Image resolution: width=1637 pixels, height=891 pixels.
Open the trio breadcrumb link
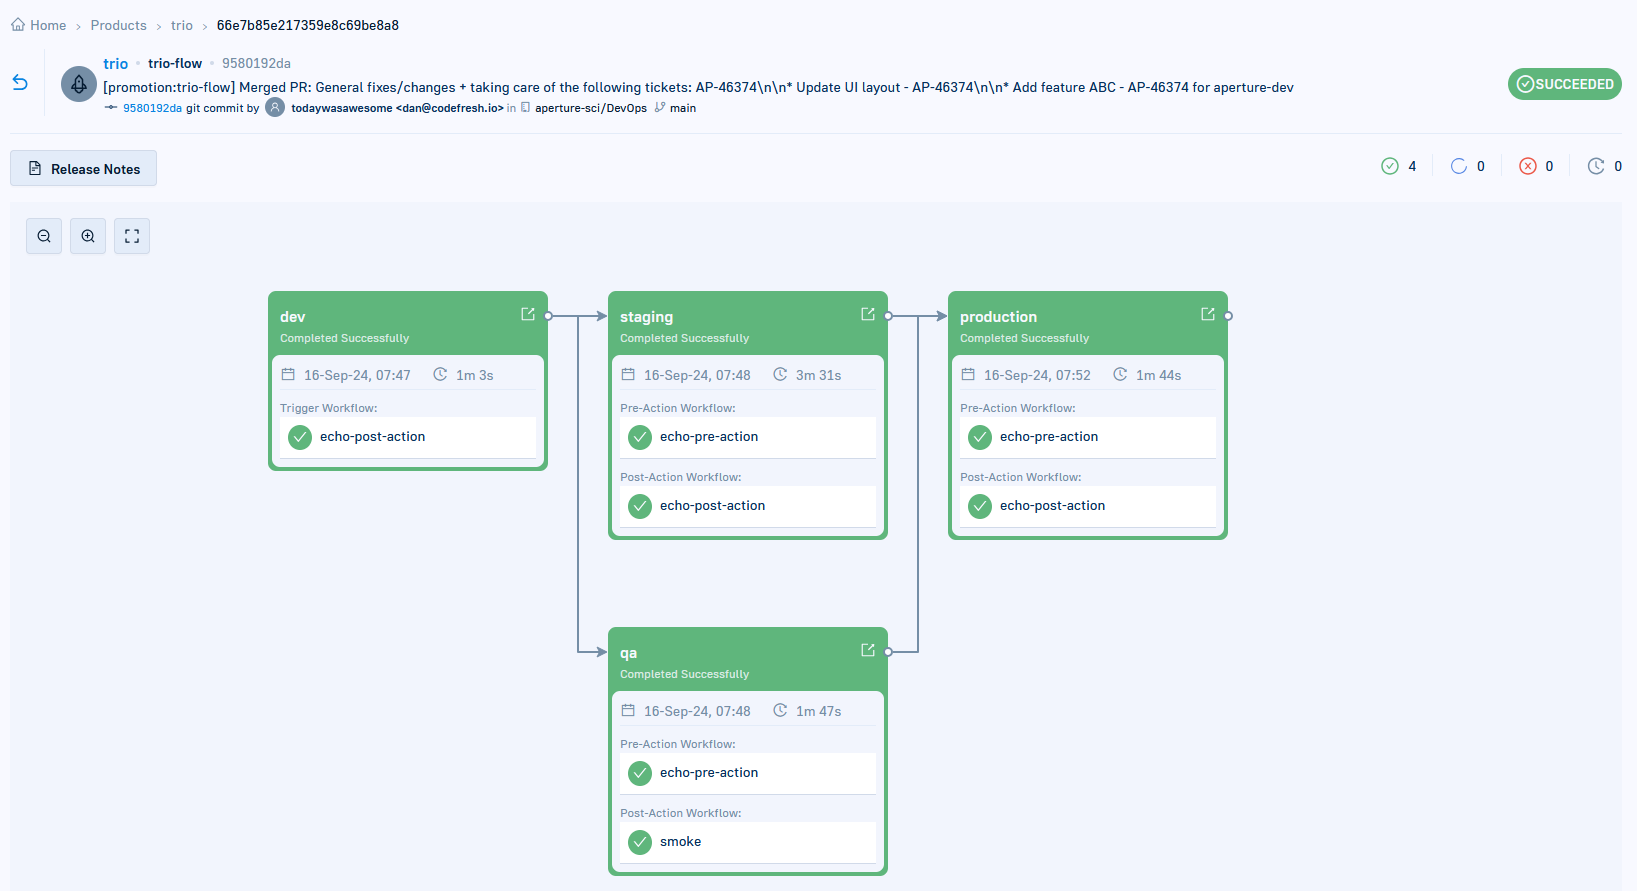[x=181, y=25]
